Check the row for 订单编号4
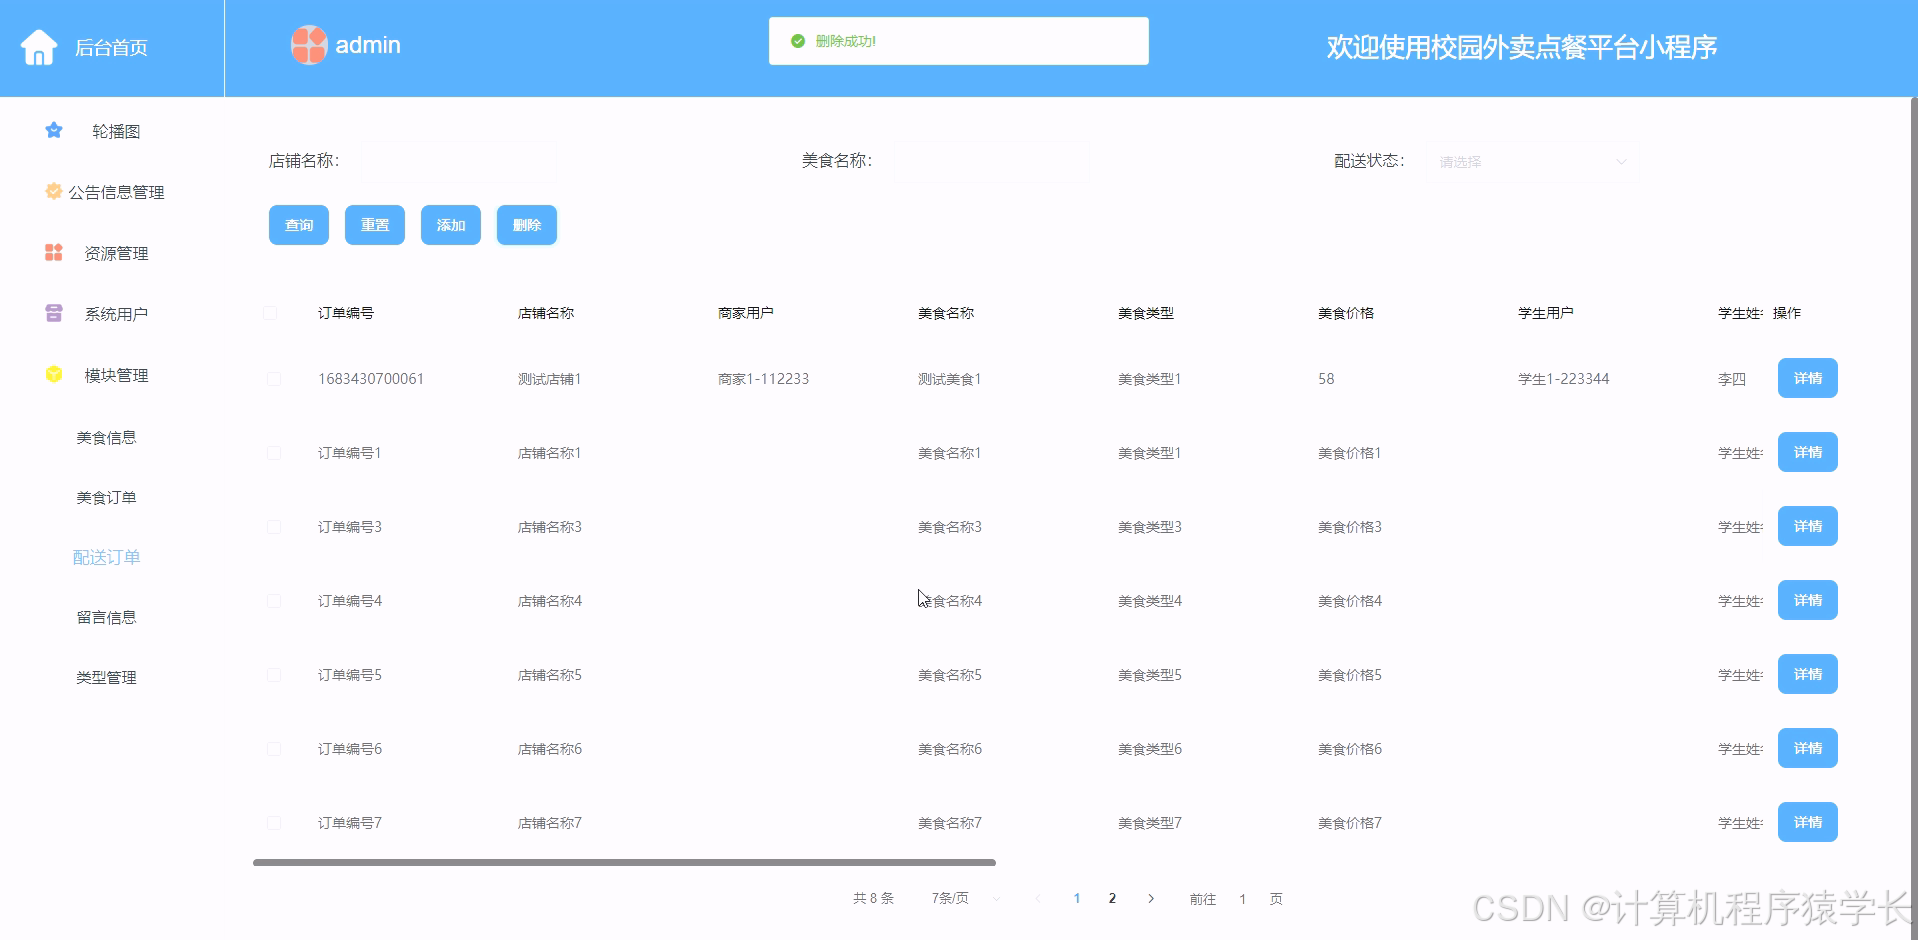Screen dimensions: 1918x940 point(274,601)
